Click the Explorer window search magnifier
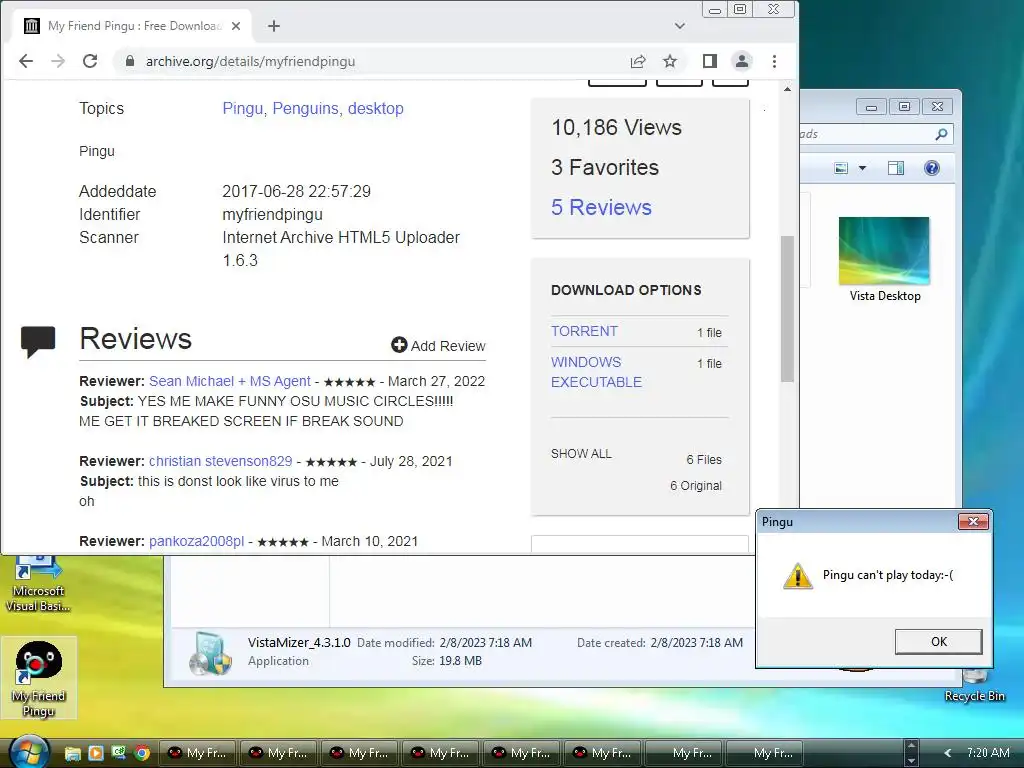 [x=941, y=134]
